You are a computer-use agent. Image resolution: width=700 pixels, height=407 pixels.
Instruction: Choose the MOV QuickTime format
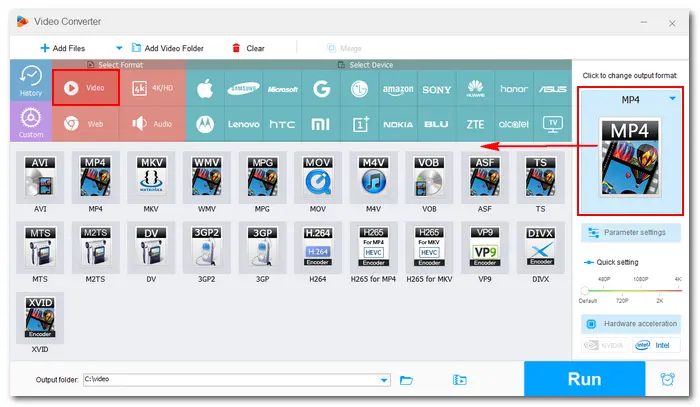(x=318, y=178)
